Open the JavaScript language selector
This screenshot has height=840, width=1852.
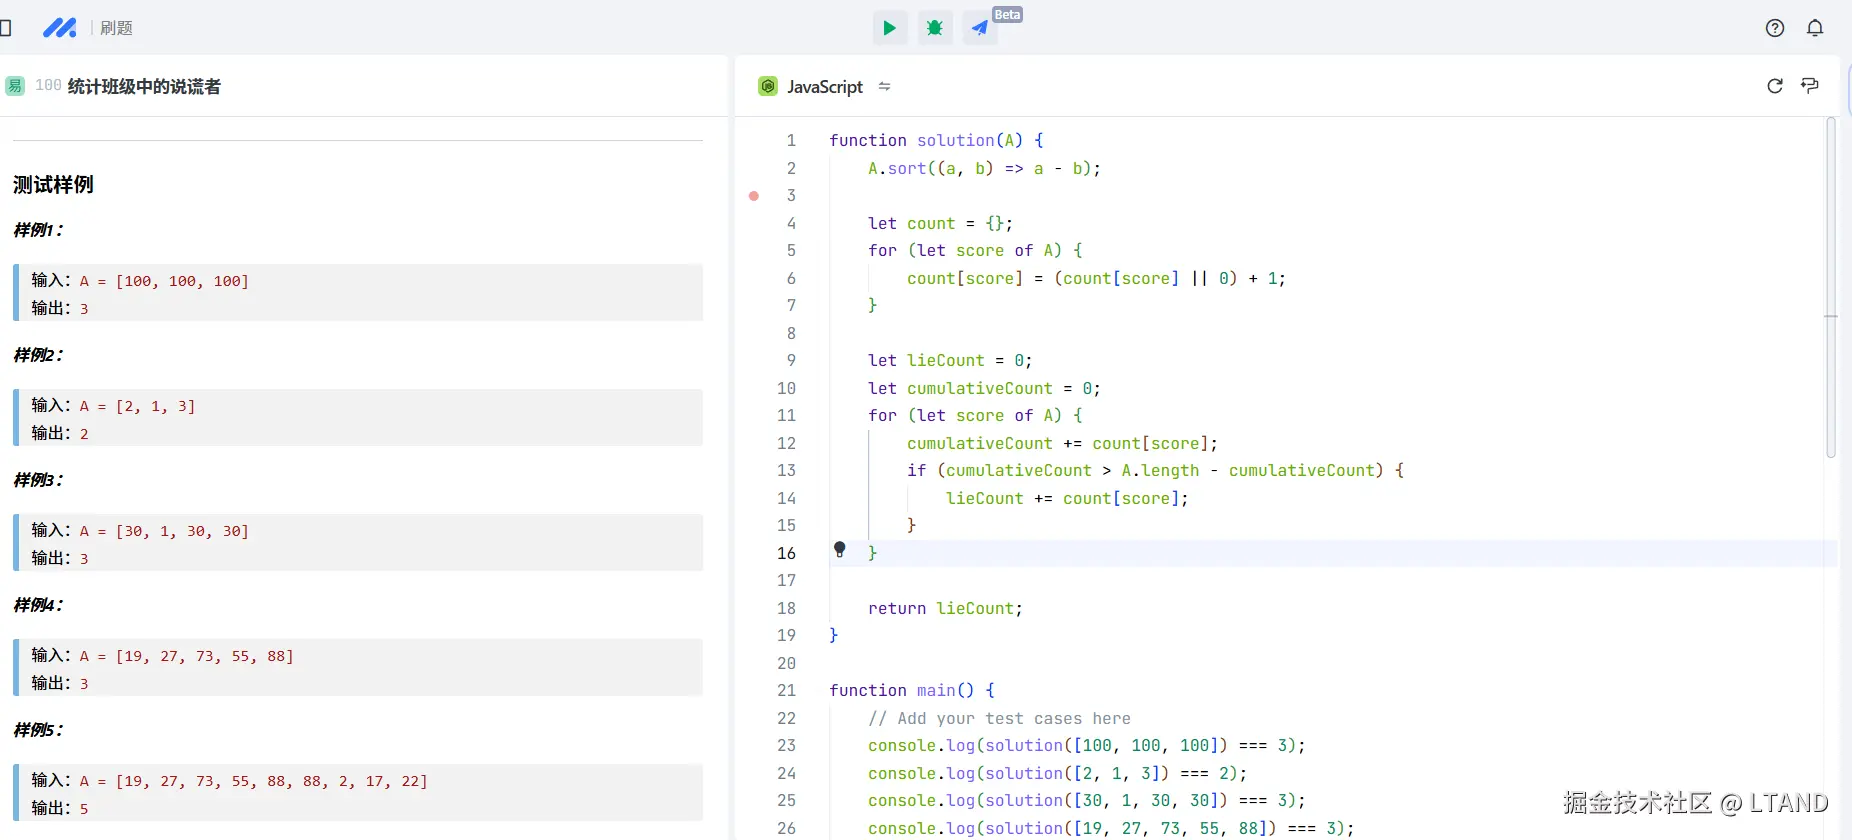tap(823, 87)
